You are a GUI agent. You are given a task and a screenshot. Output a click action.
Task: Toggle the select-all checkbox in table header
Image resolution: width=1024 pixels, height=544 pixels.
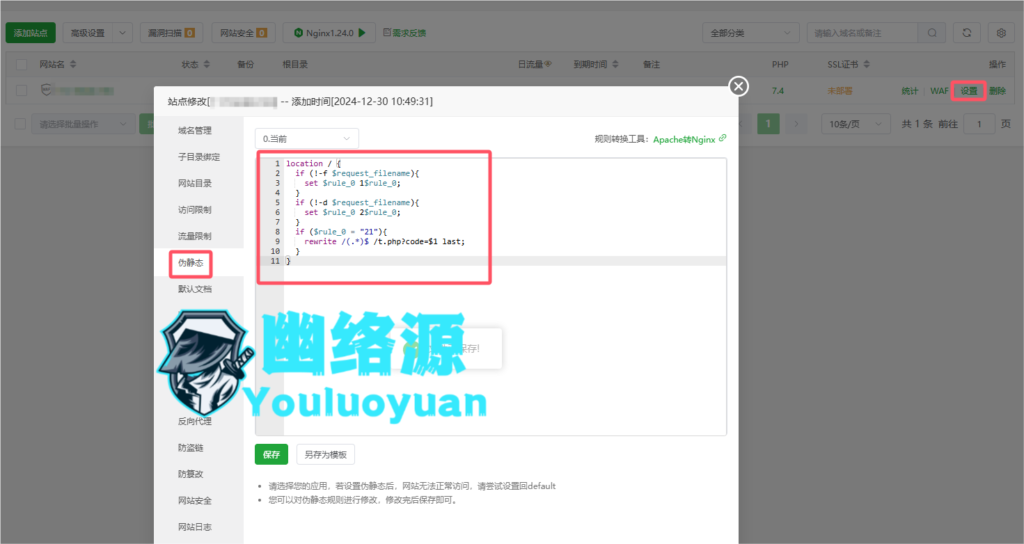[22, 65]
